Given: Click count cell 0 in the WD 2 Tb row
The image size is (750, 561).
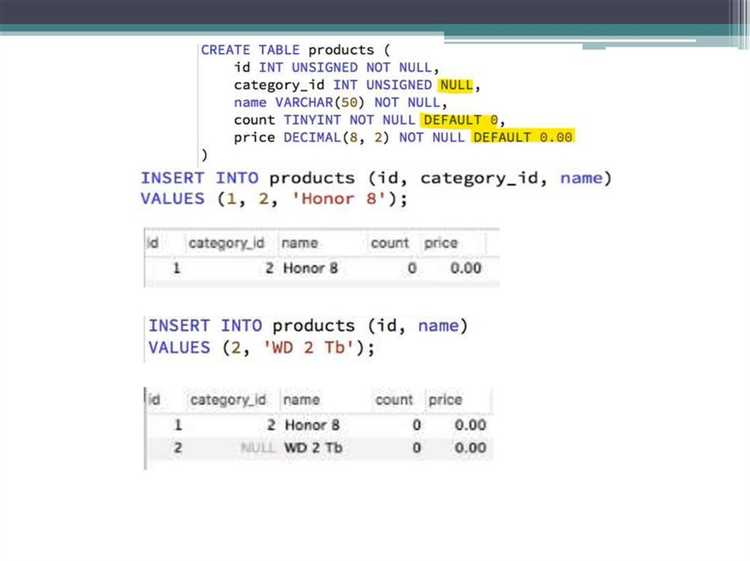Looking at the screenshot, I should pyautogui.click(x=417, y=448).
